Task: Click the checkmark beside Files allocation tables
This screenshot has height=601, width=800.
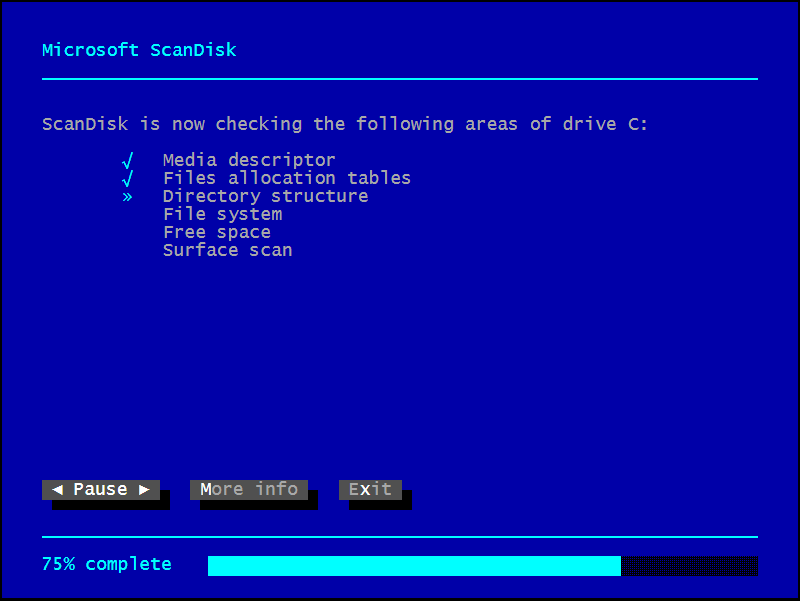Action: pos(128,179)
